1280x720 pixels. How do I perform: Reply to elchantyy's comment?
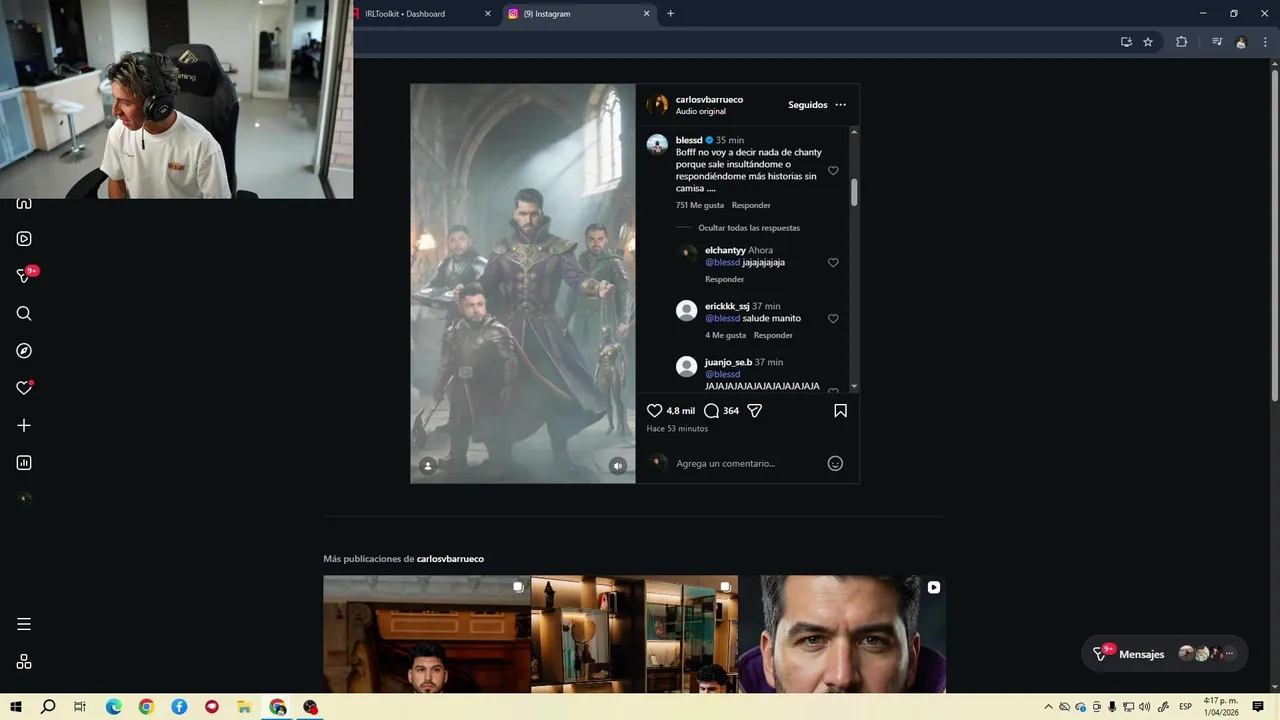724,279
